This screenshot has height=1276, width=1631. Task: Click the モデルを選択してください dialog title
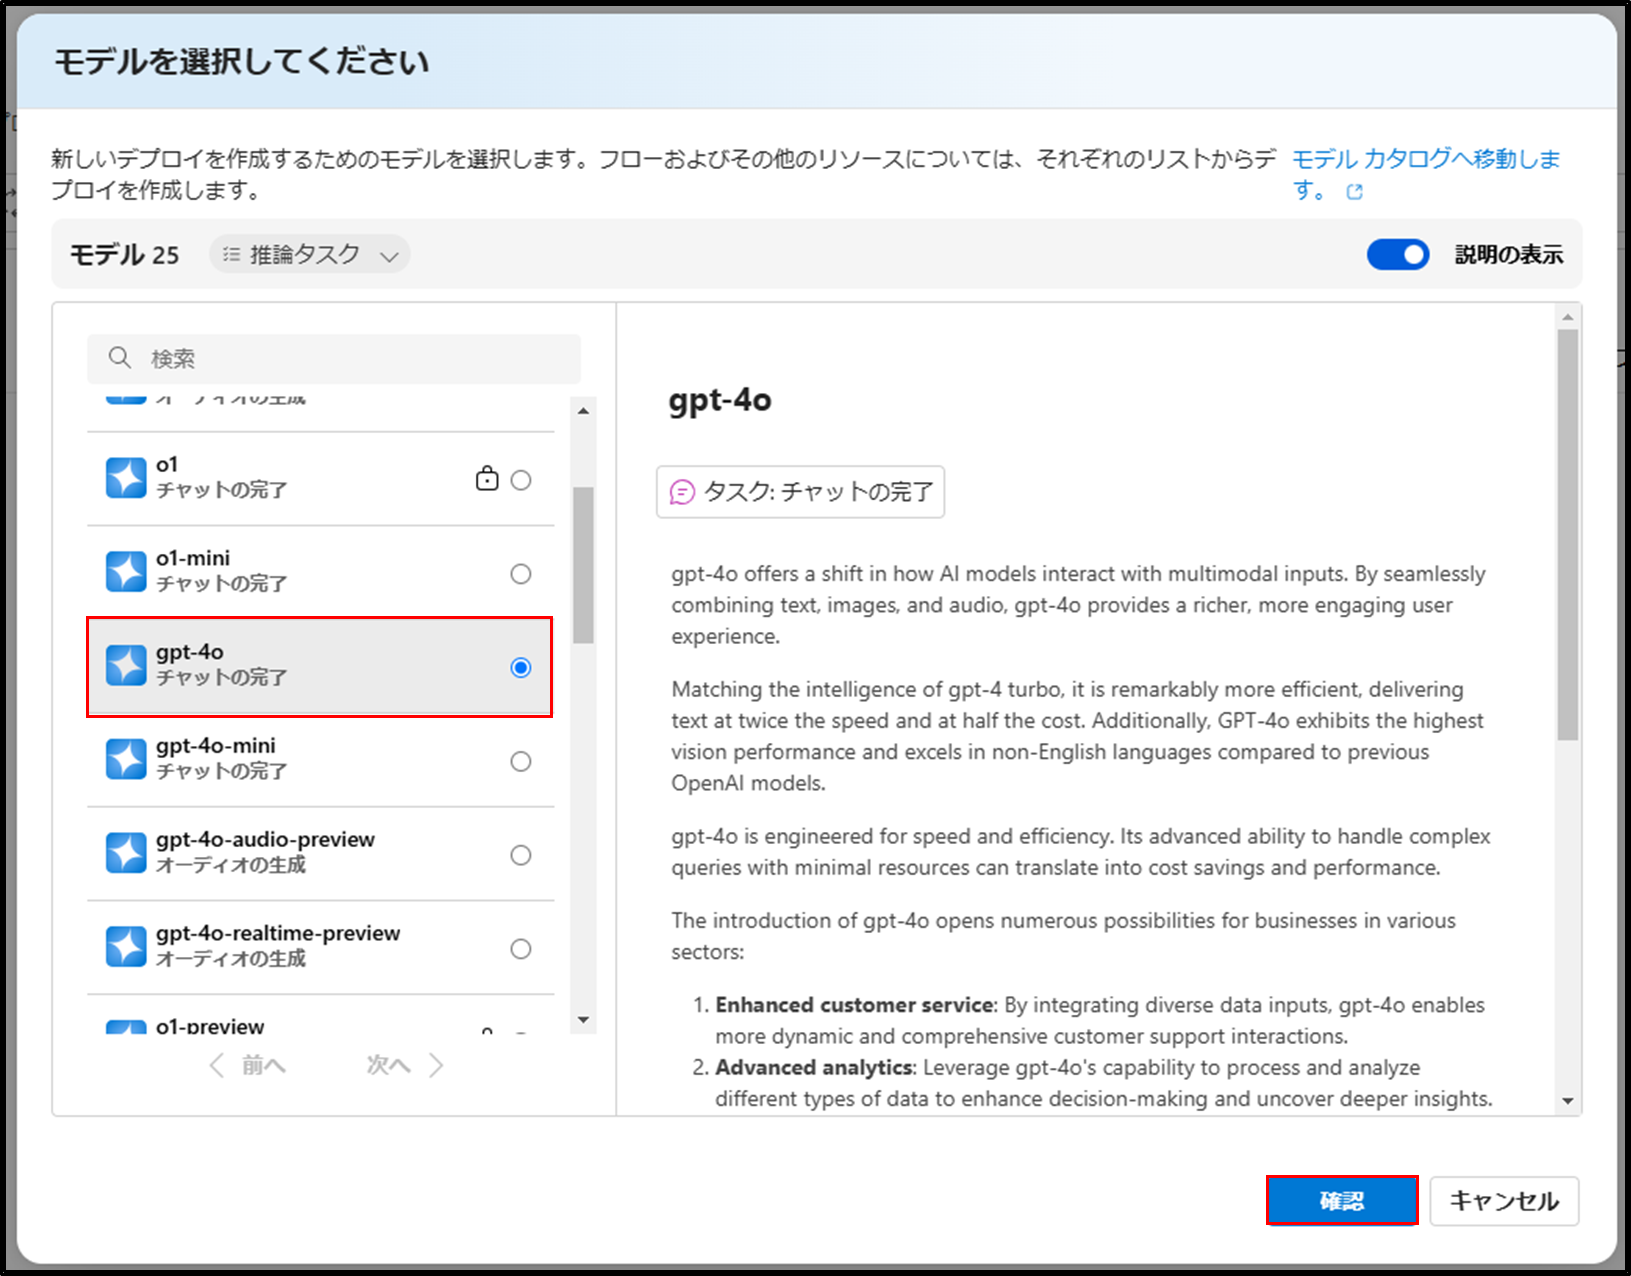(242, 62)
